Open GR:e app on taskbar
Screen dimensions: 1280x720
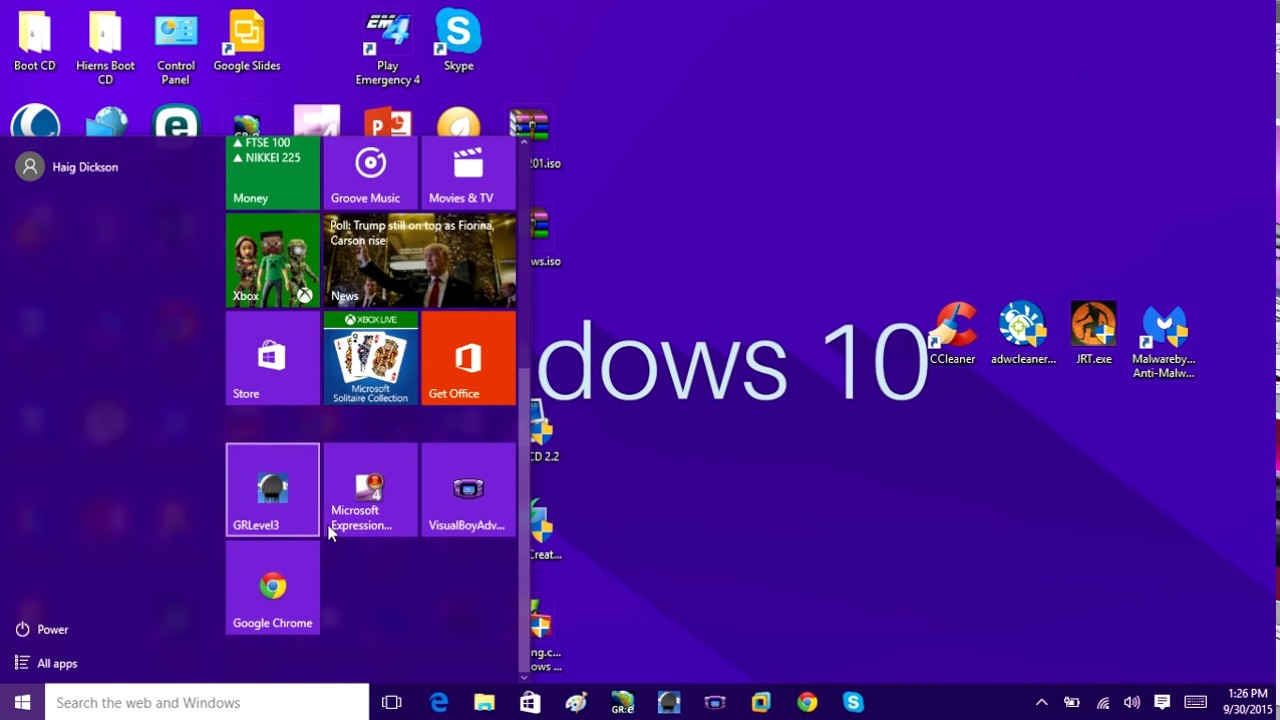622,702
